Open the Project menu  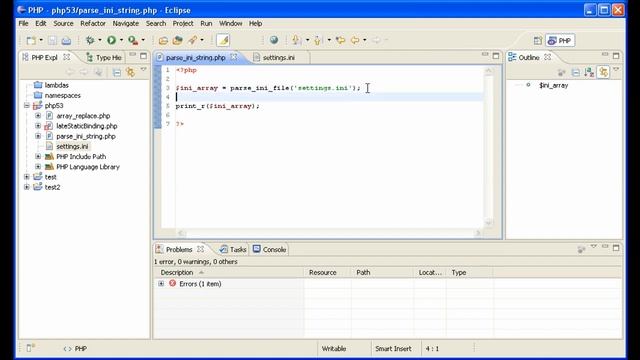183,24
